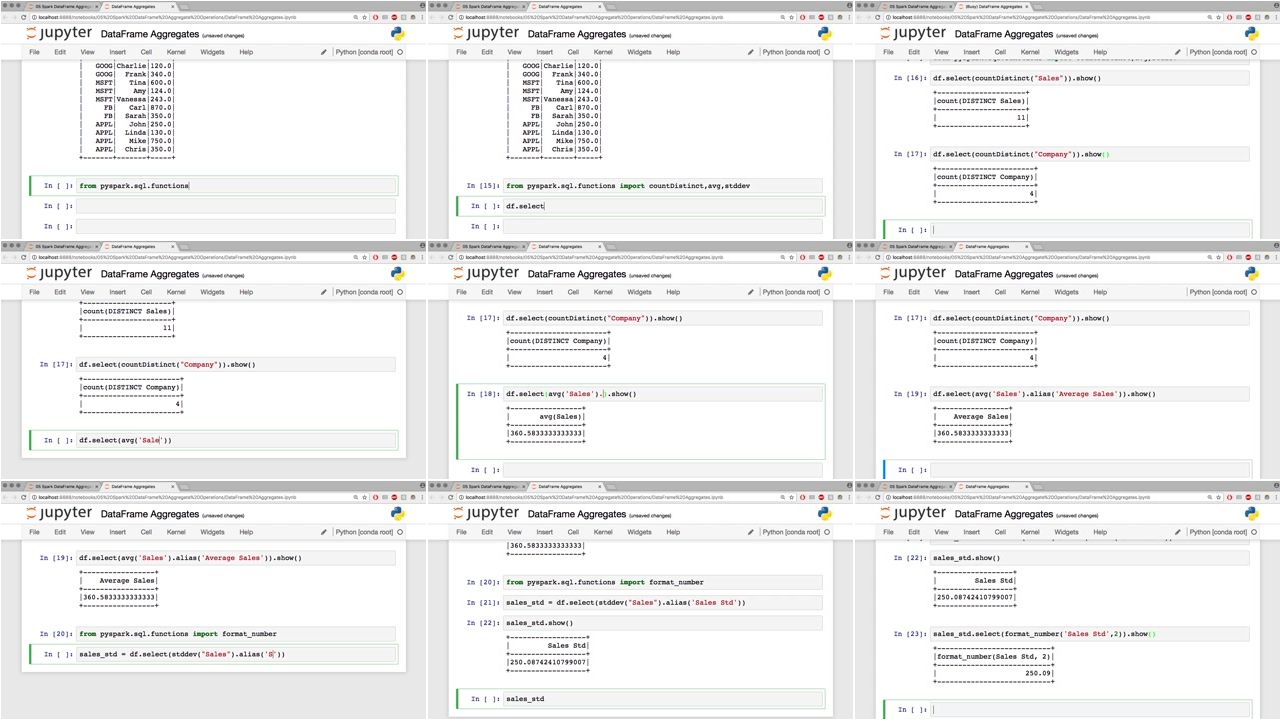The height and width of the screenshot is (720, 1281).
Task: Click pencil icon in notebook showing In [18]
Action: (751, 292)
